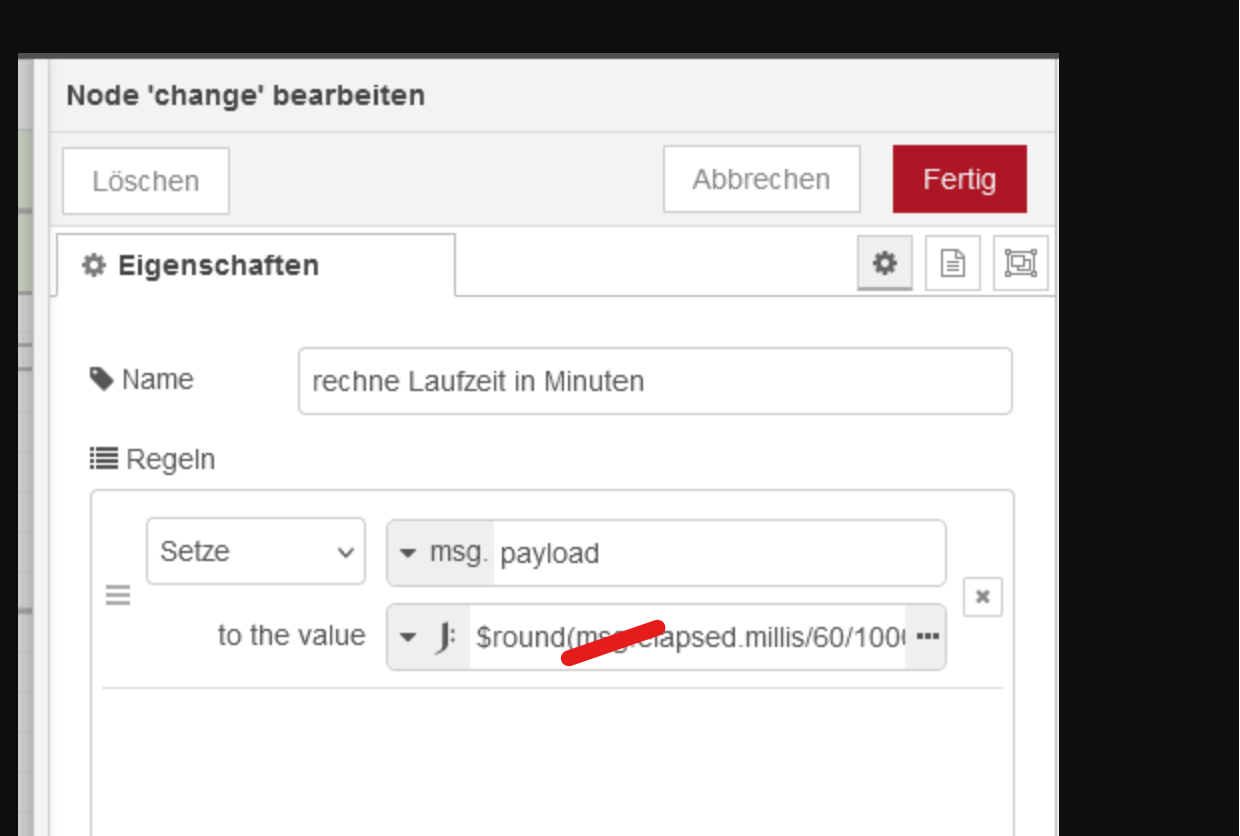This screenshot has width=1240, height=836.
Task: Open node description document icon
Action: tap(953, 263)
